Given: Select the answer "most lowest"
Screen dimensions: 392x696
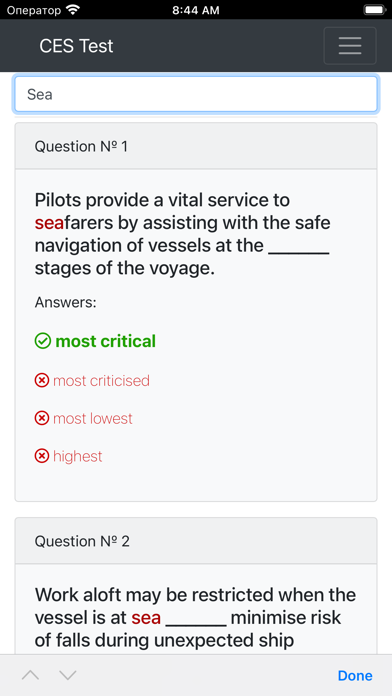Looking at the screenshot, I should click(93, 418).
